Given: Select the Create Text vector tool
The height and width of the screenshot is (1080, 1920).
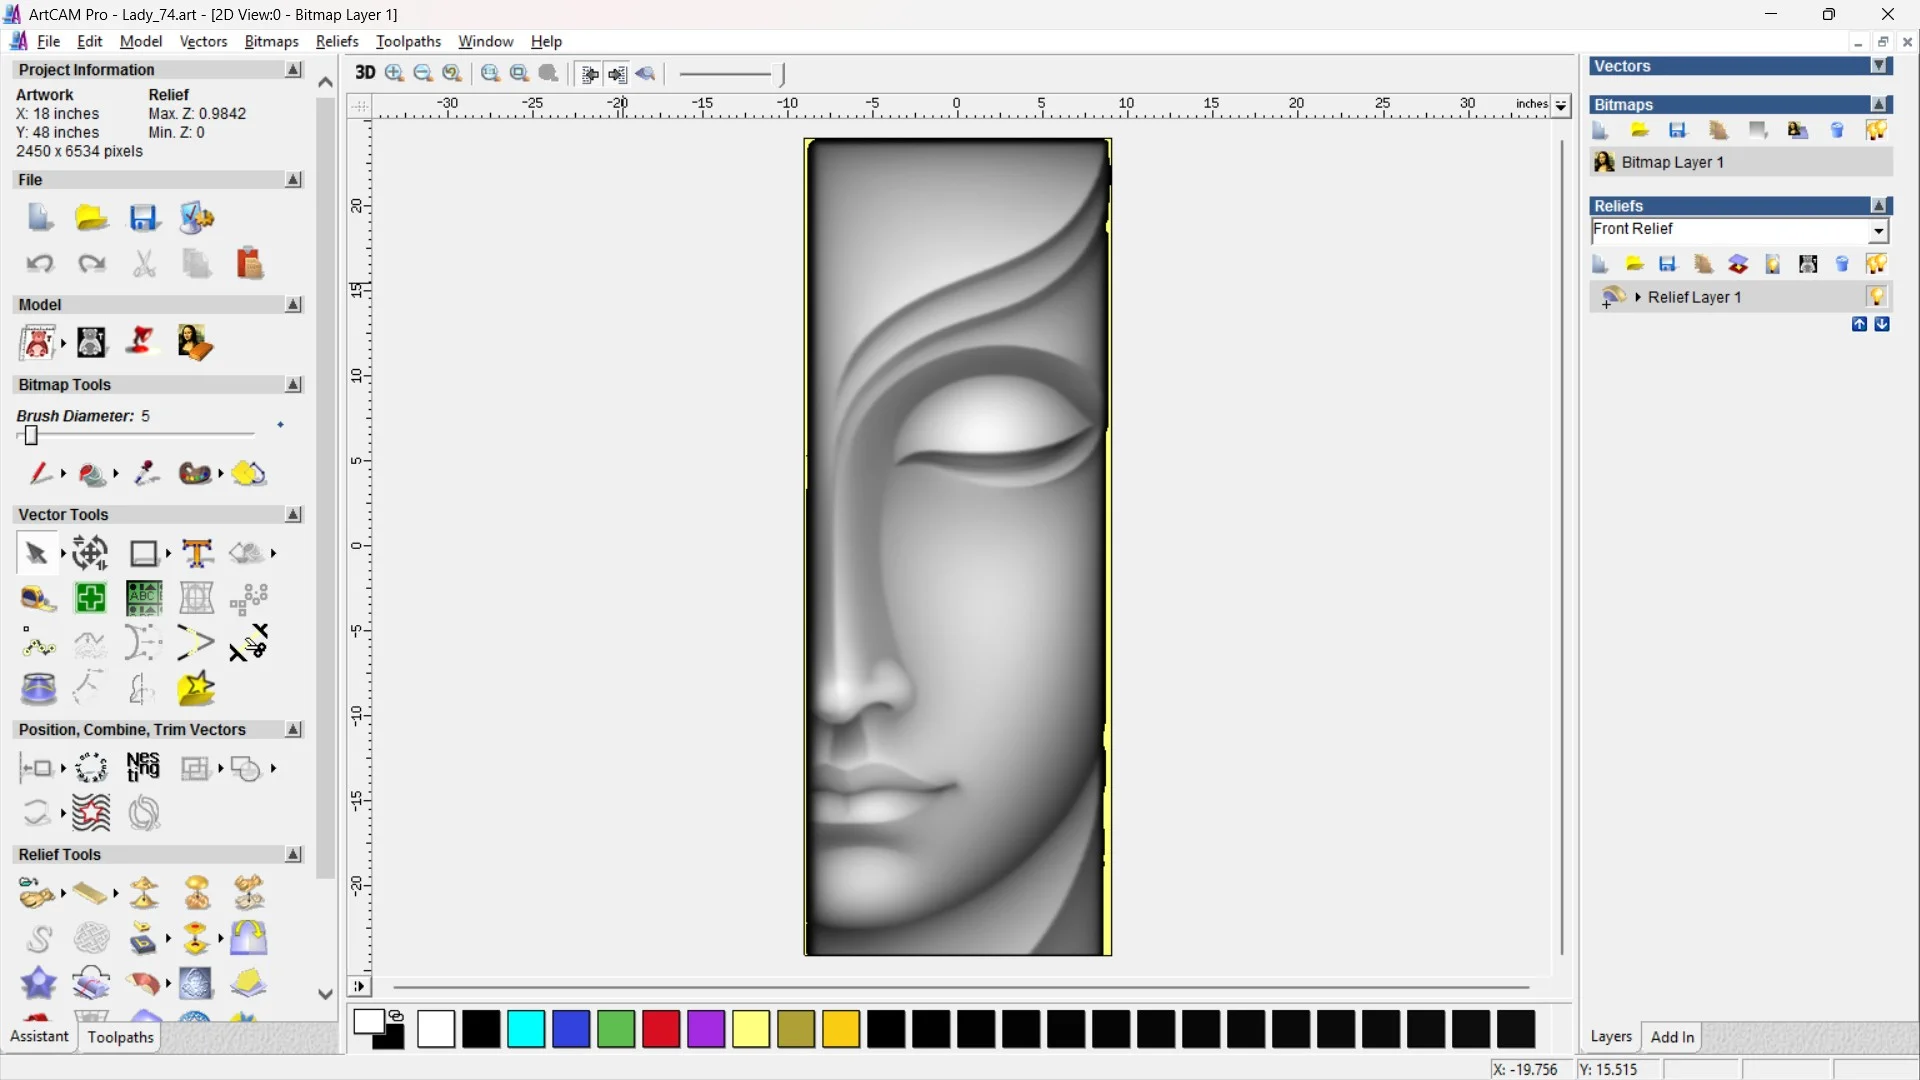Looking at the screenshot, I should (x=197, y=553).
